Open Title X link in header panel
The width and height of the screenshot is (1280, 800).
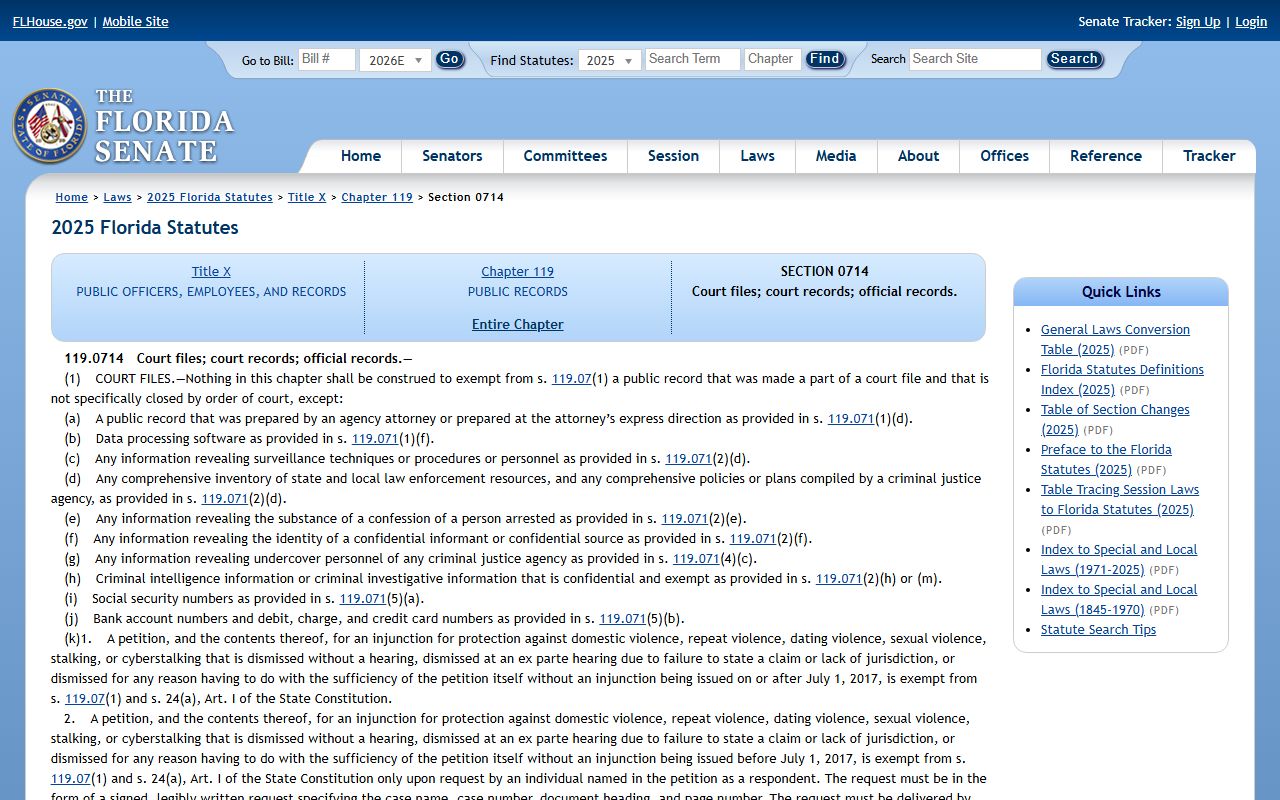click(x=211, y=271)
